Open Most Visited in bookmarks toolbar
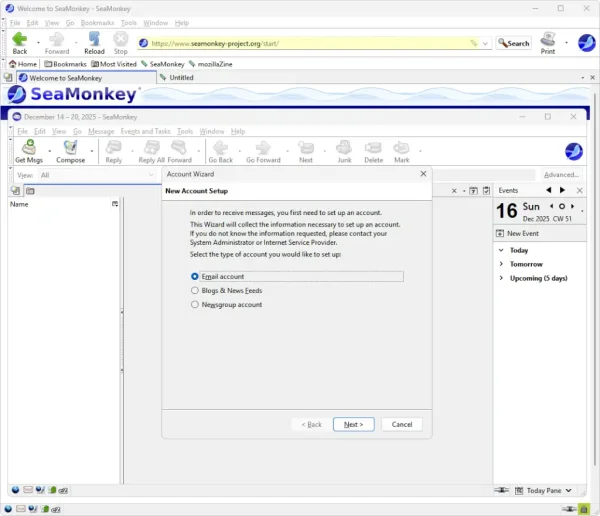This screenshot has width=600, height=516. 114,64
